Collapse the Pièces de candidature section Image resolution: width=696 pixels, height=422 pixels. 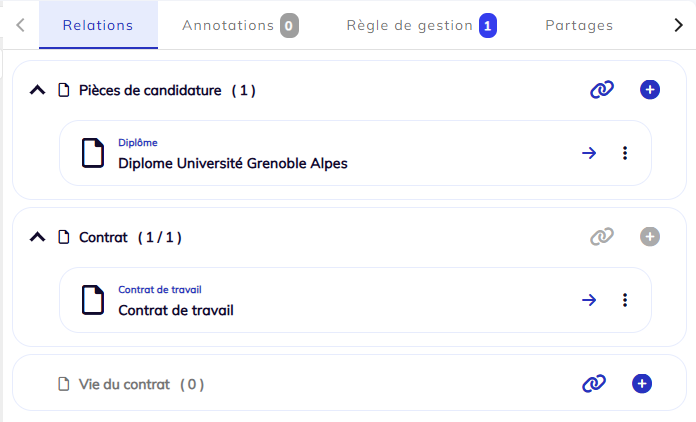tap(38, 91)
